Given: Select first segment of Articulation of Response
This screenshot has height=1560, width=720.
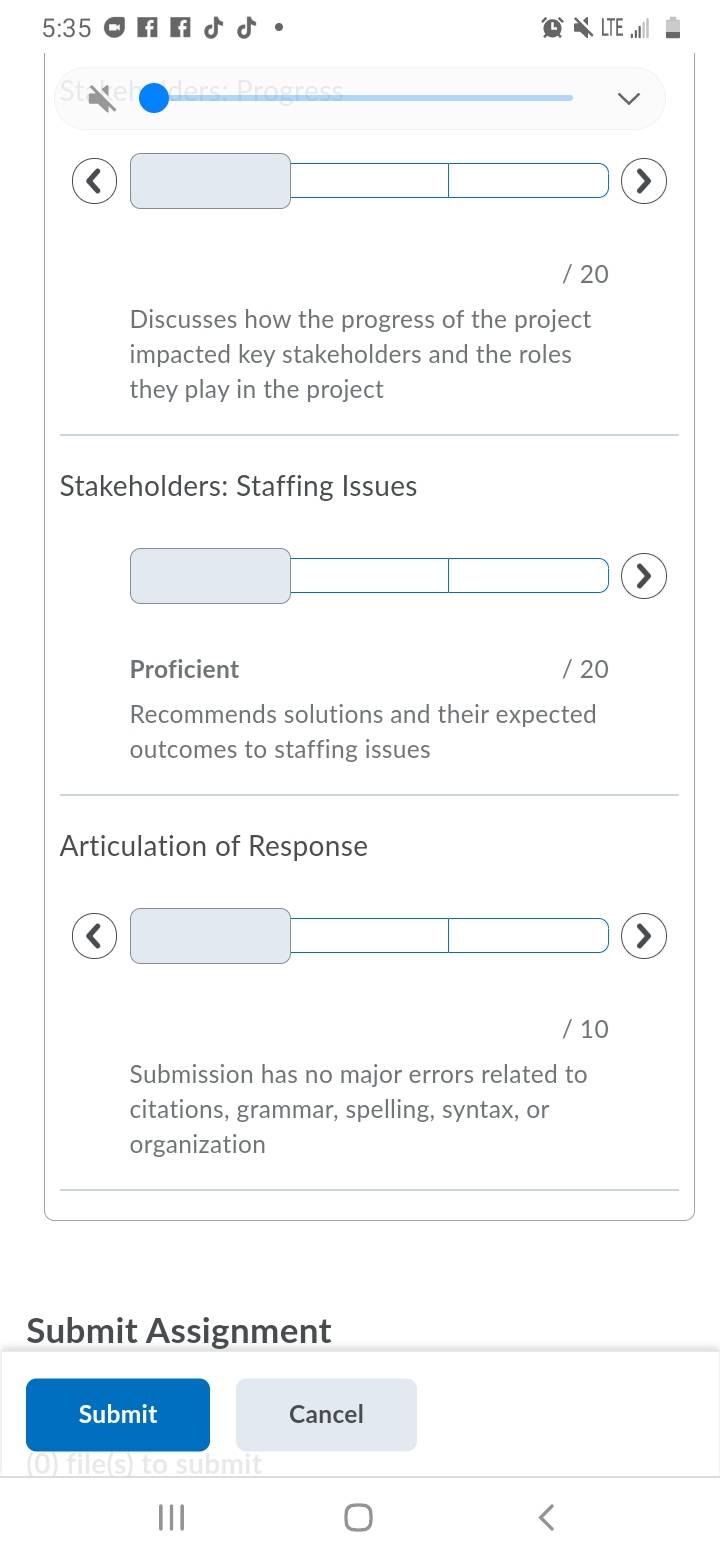Looking at the screenshot, I should [210, 936].
